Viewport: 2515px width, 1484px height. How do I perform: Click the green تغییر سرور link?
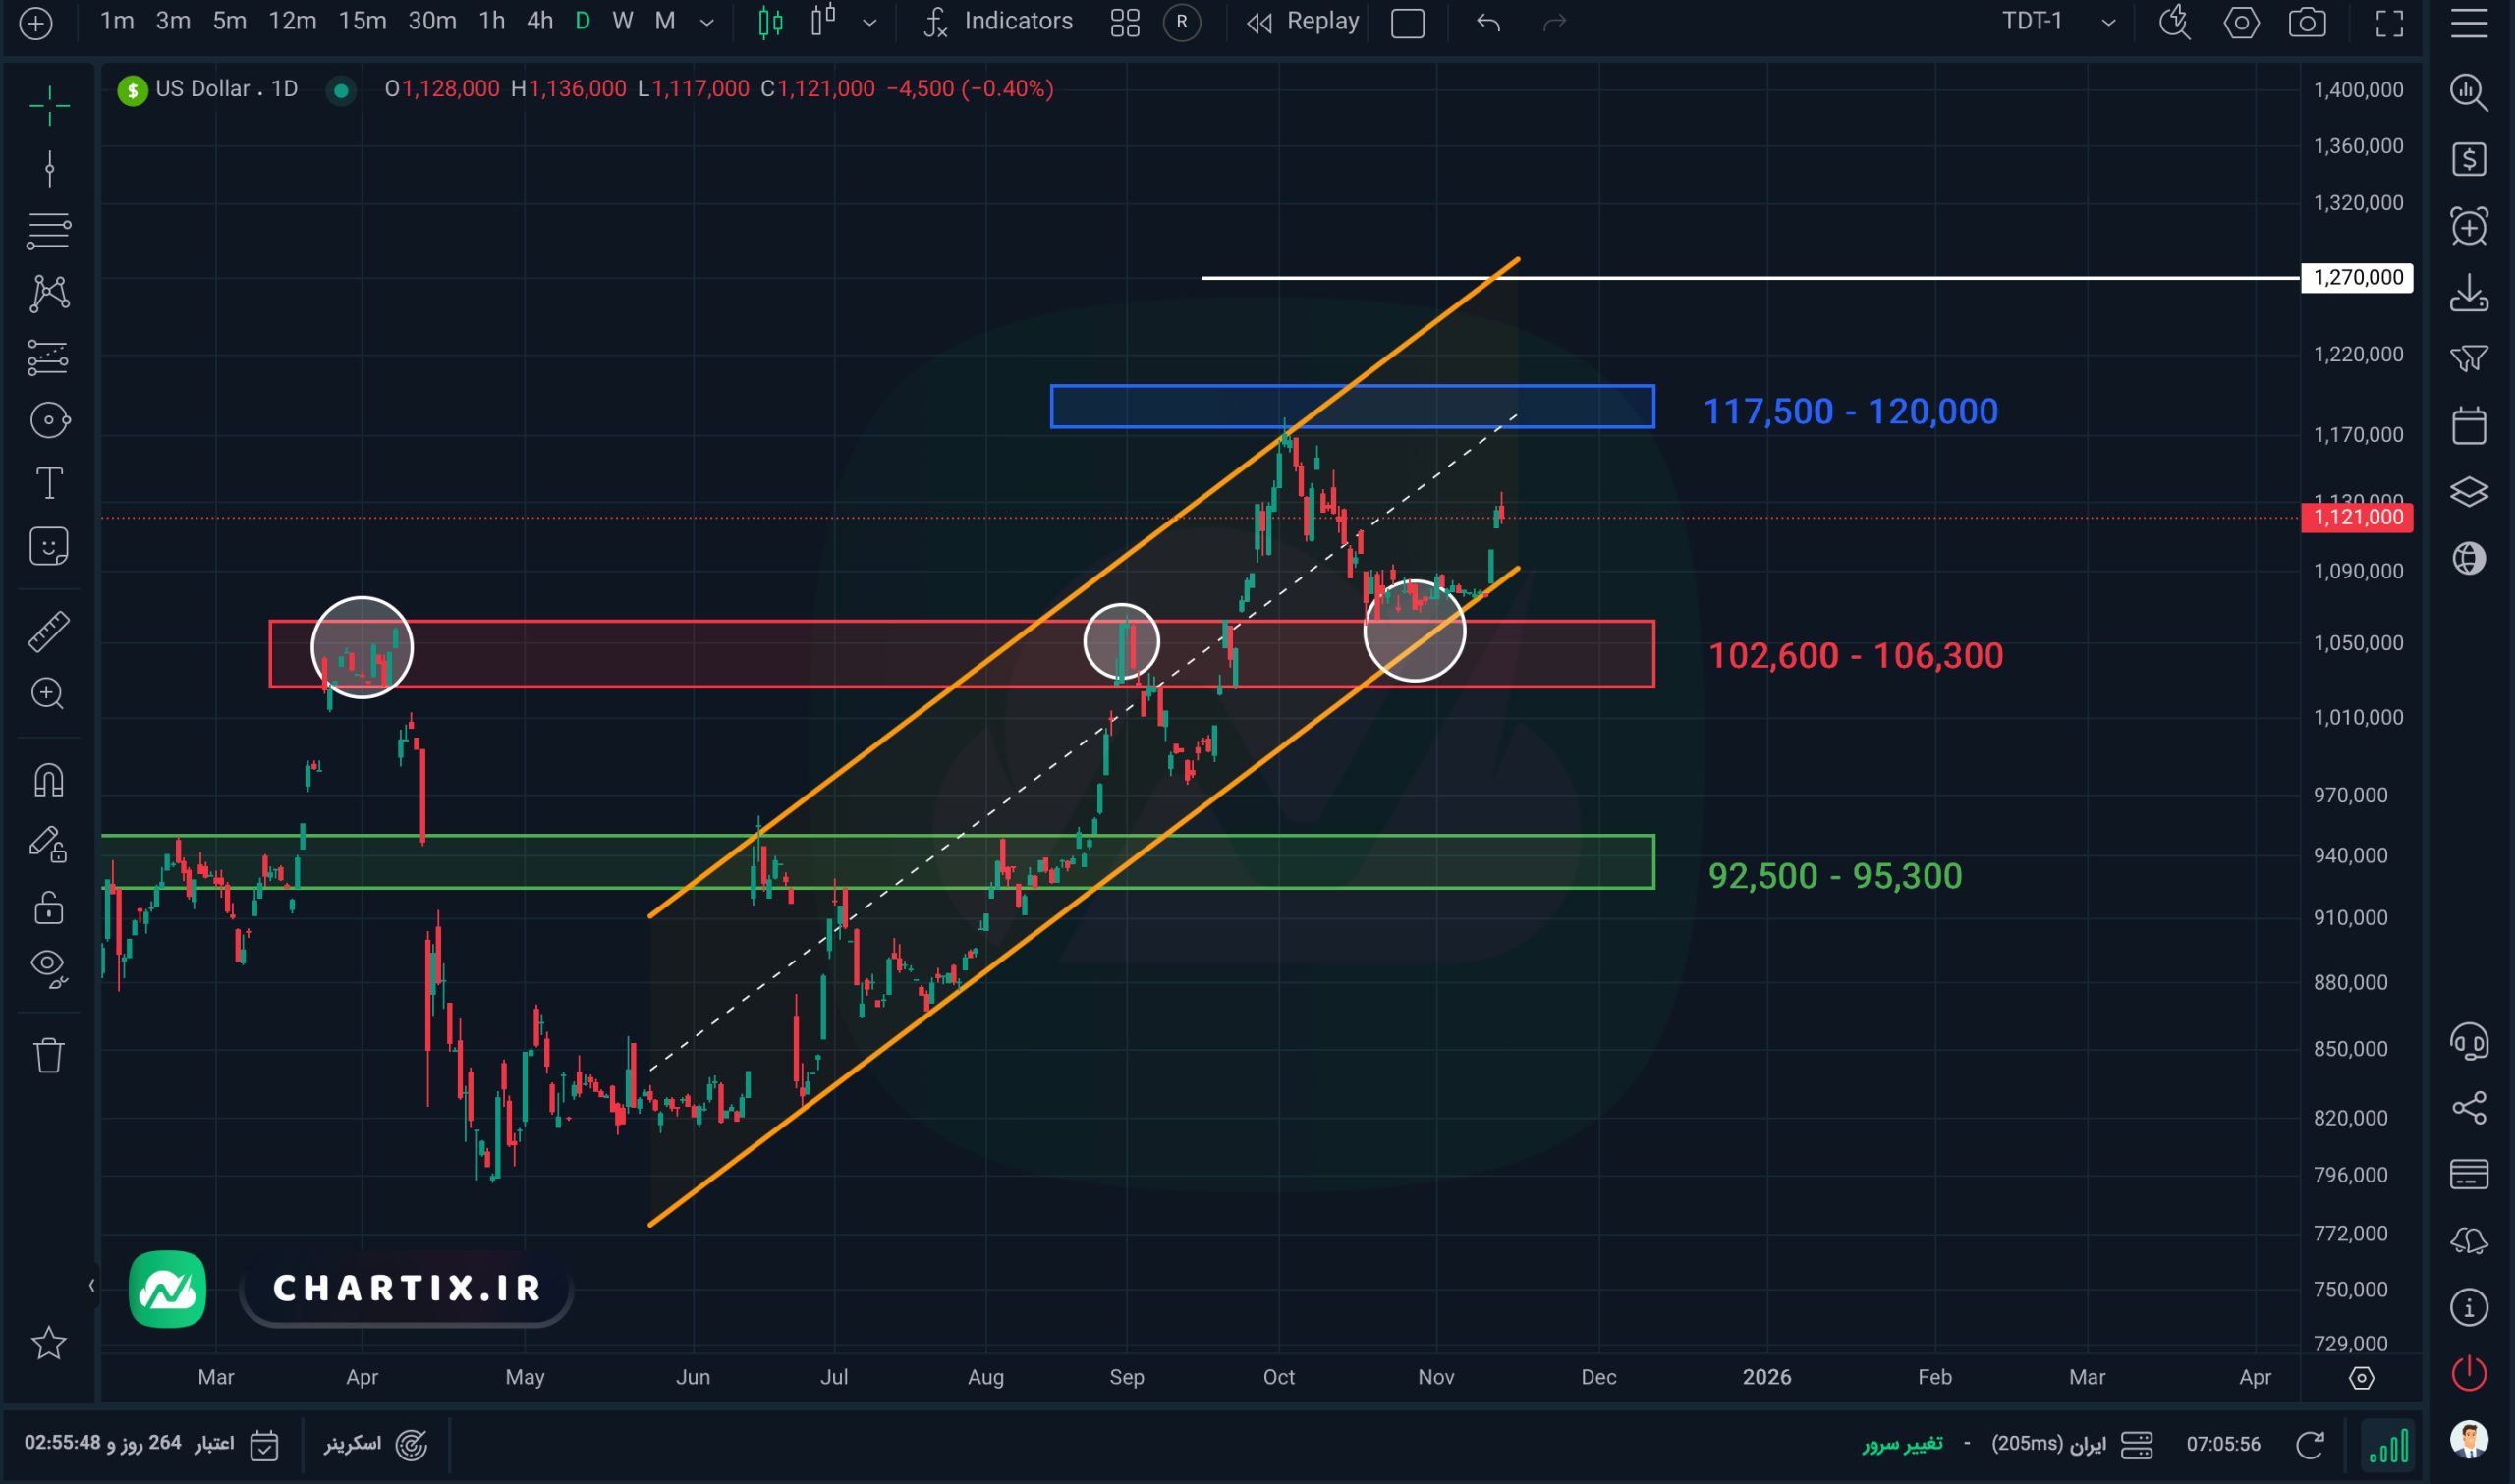1901,1444
